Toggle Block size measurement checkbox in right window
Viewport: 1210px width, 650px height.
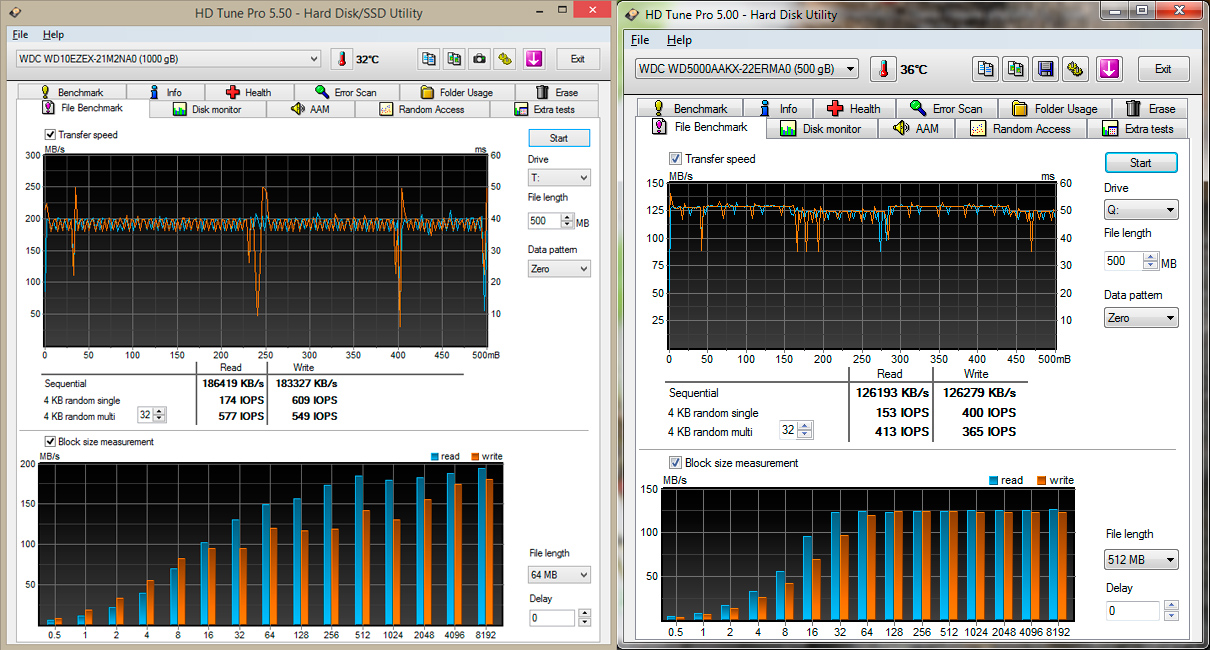tap(676, 463)
